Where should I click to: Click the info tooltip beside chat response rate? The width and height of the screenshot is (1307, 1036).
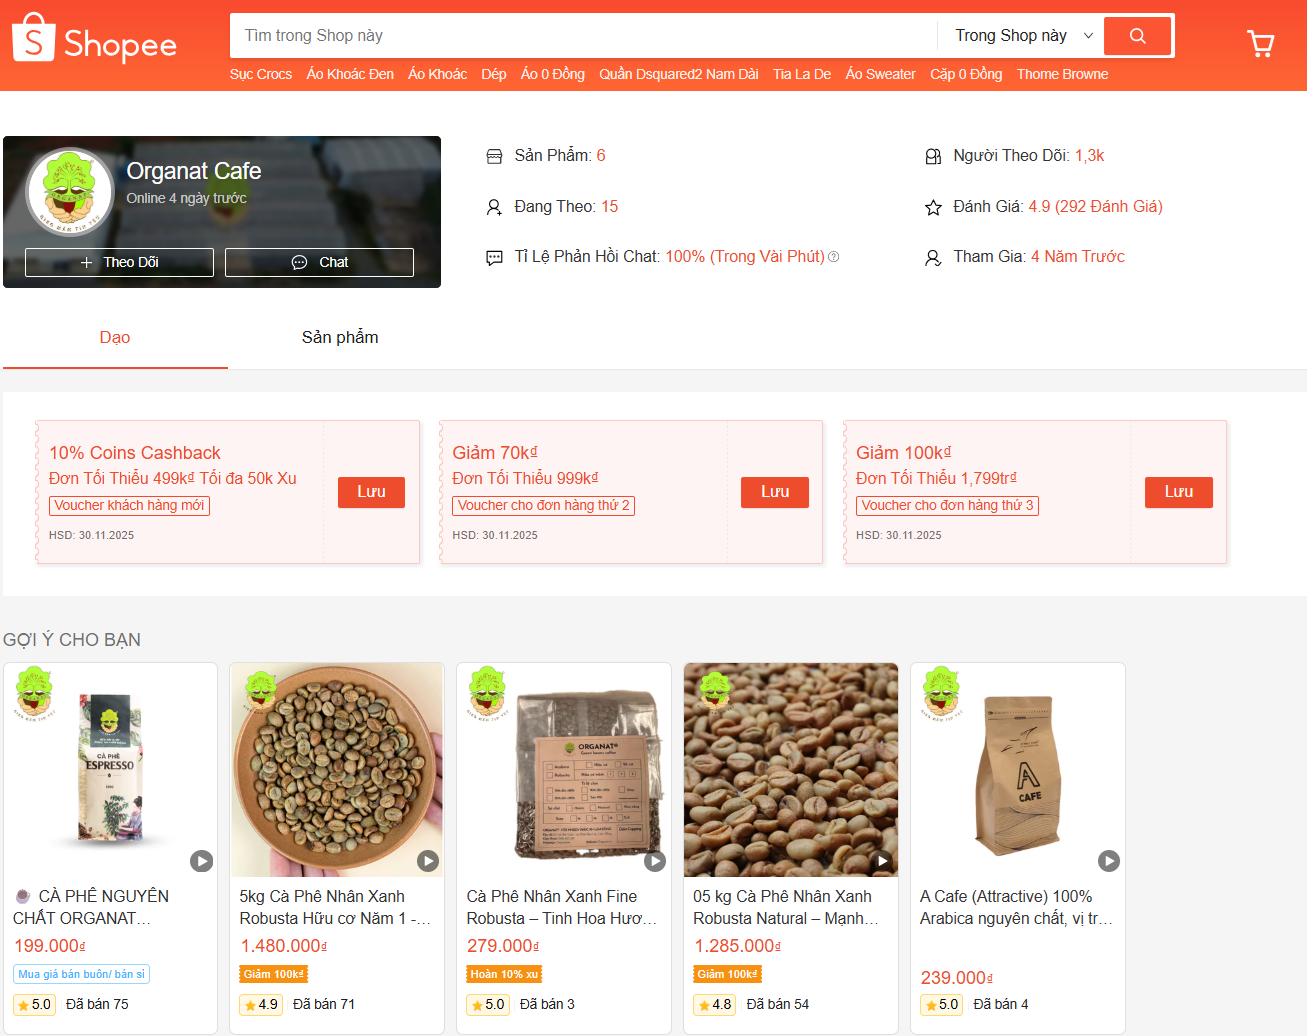pyautogui.click(x=833, y=256)
